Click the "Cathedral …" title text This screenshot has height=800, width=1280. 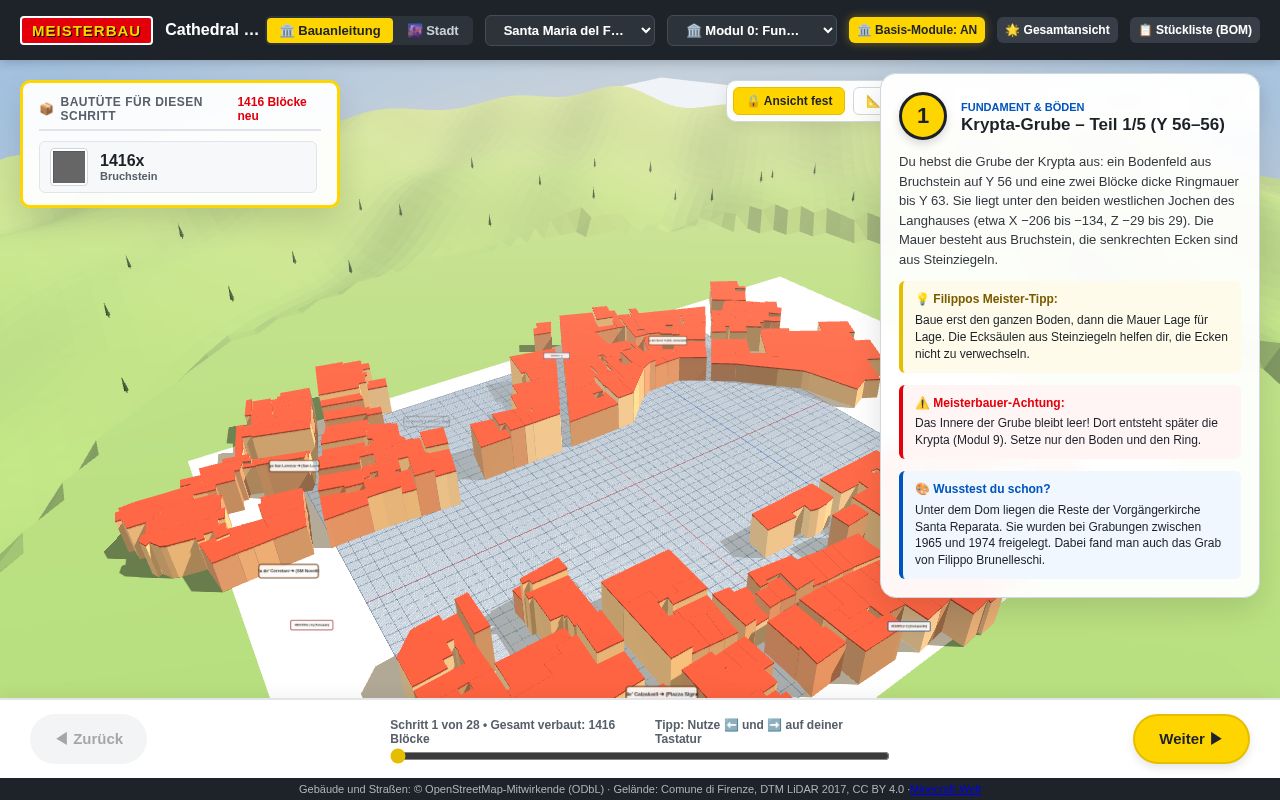pyautogui.click(x=212, y=30)
